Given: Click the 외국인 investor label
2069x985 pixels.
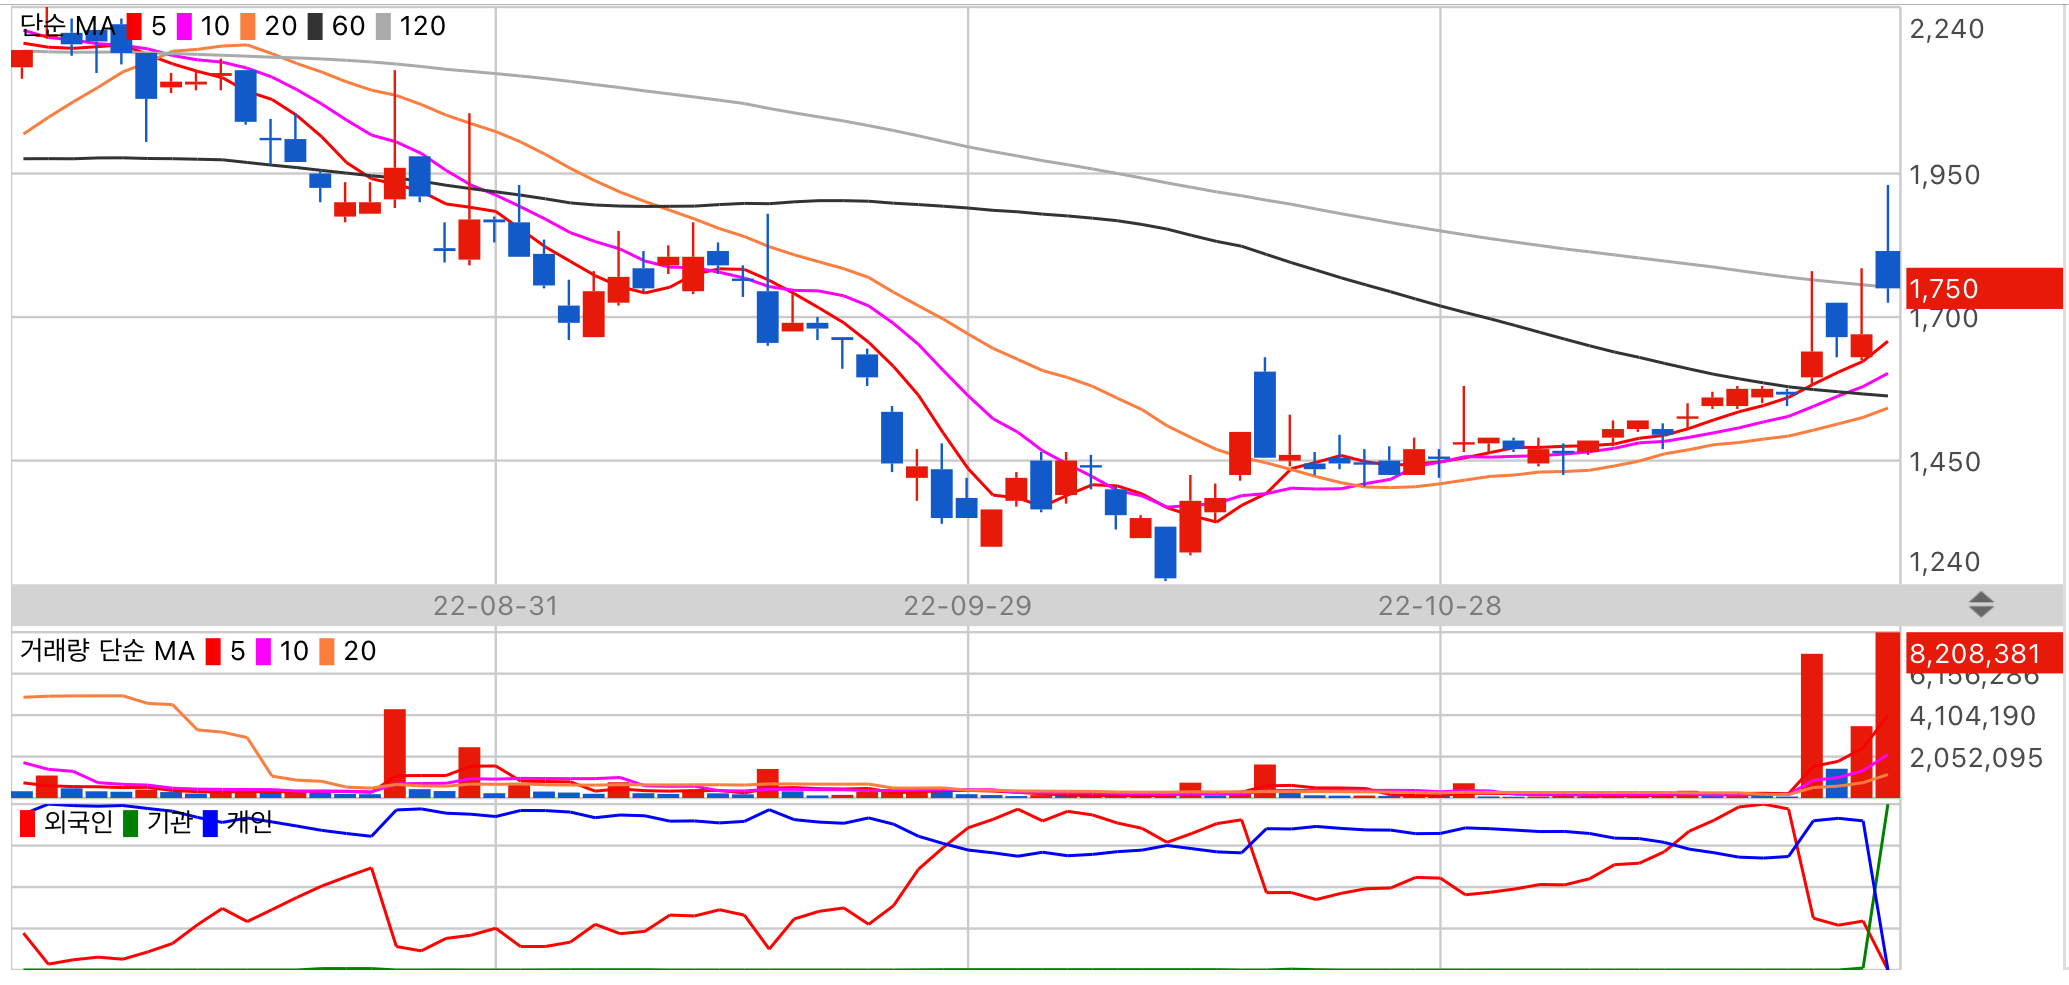Looking at the screenshot, I should (78, 822).
